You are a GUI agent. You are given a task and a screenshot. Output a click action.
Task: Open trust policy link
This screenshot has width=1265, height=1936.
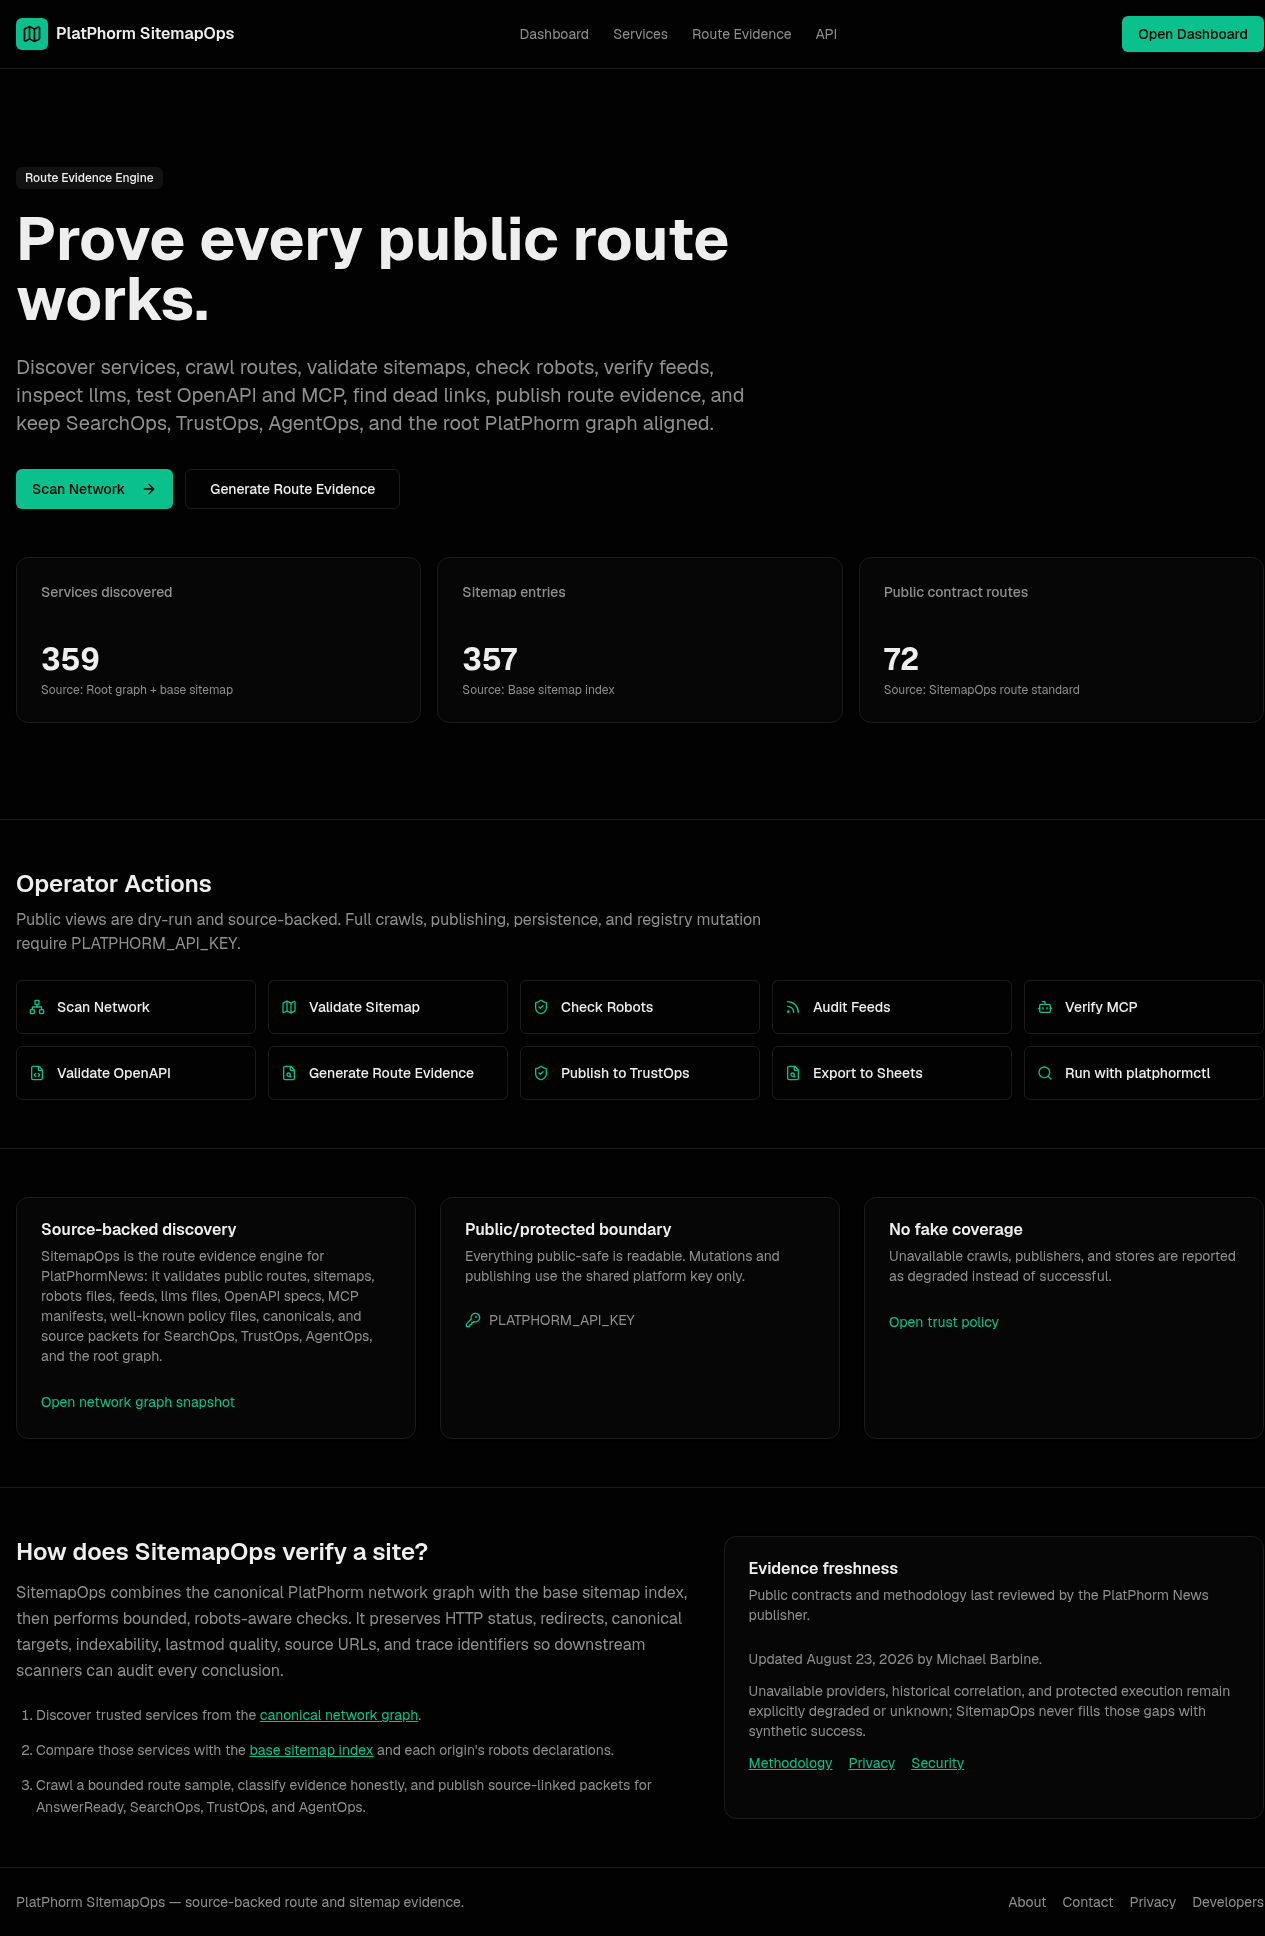click(944, 1322)
